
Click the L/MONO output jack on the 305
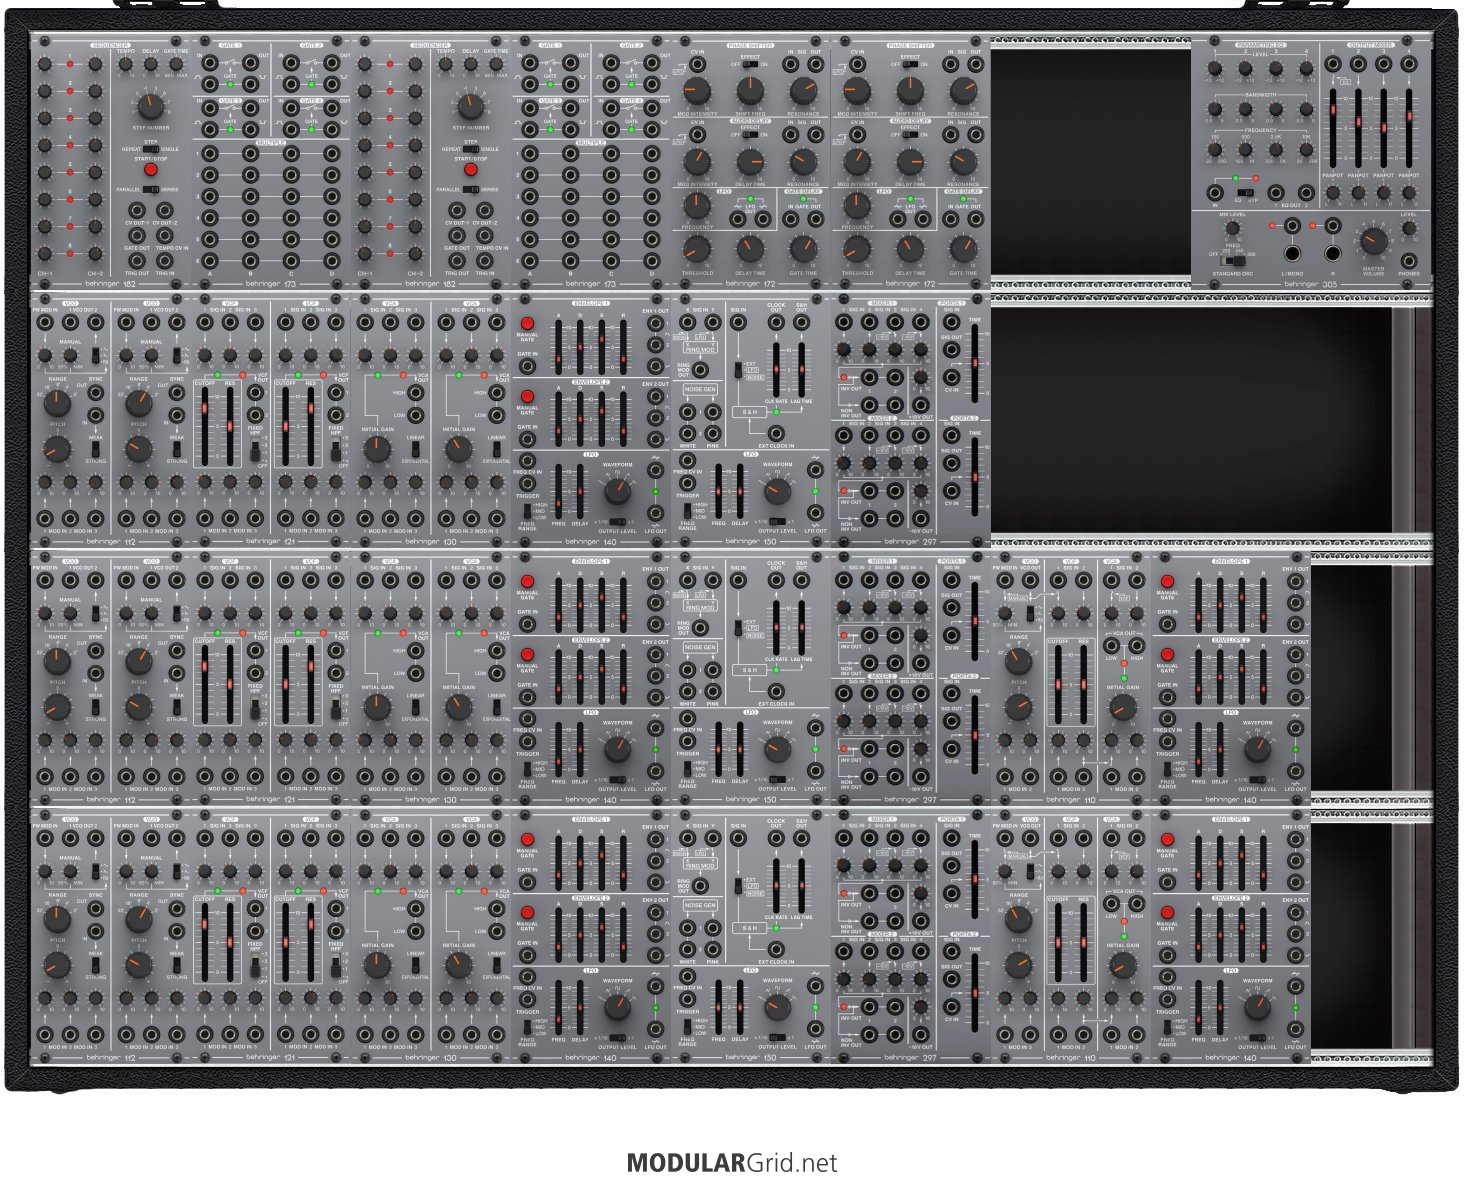1292,253
